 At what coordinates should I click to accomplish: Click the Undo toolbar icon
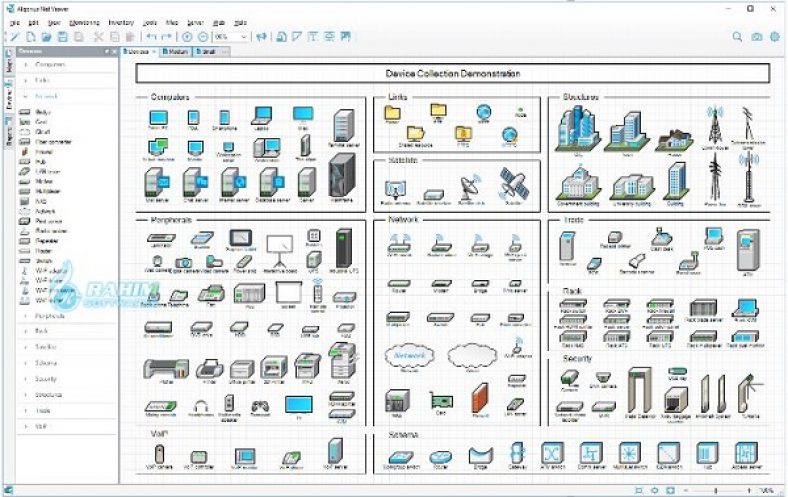(151, 37)
